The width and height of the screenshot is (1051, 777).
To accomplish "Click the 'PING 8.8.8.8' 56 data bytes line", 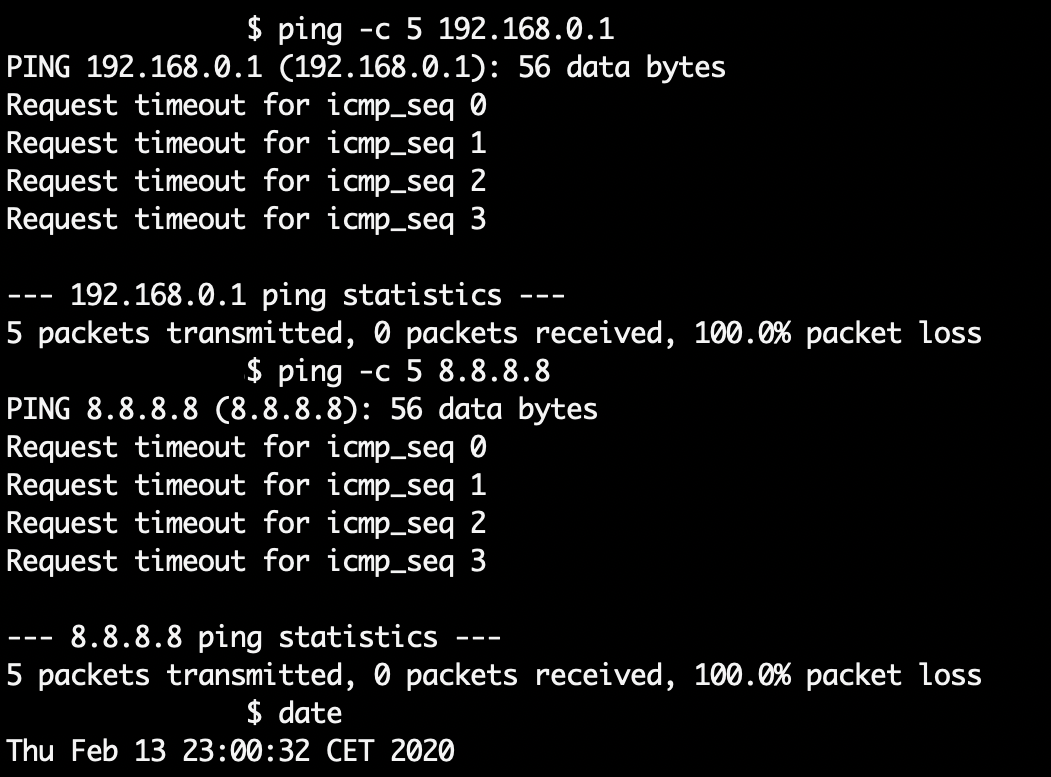I will pos(302,410).
